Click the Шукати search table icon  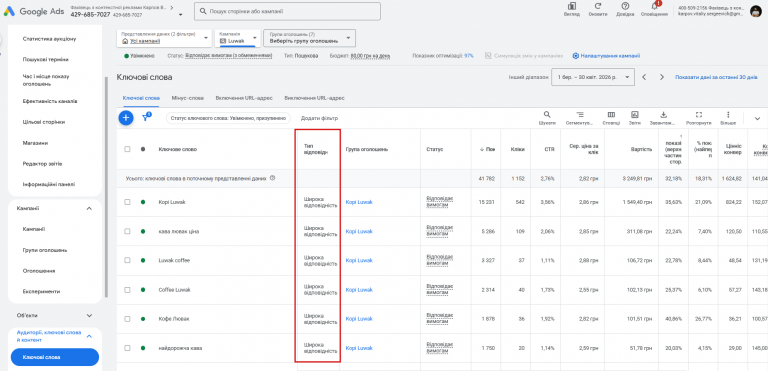coord(547,115)
